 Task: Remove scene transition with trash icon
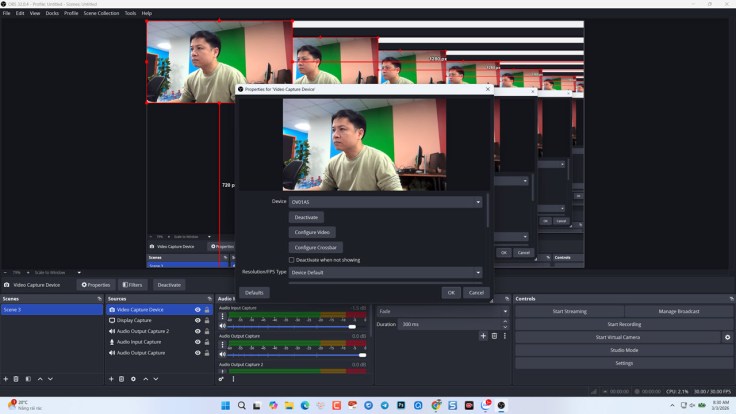[494, 336]
